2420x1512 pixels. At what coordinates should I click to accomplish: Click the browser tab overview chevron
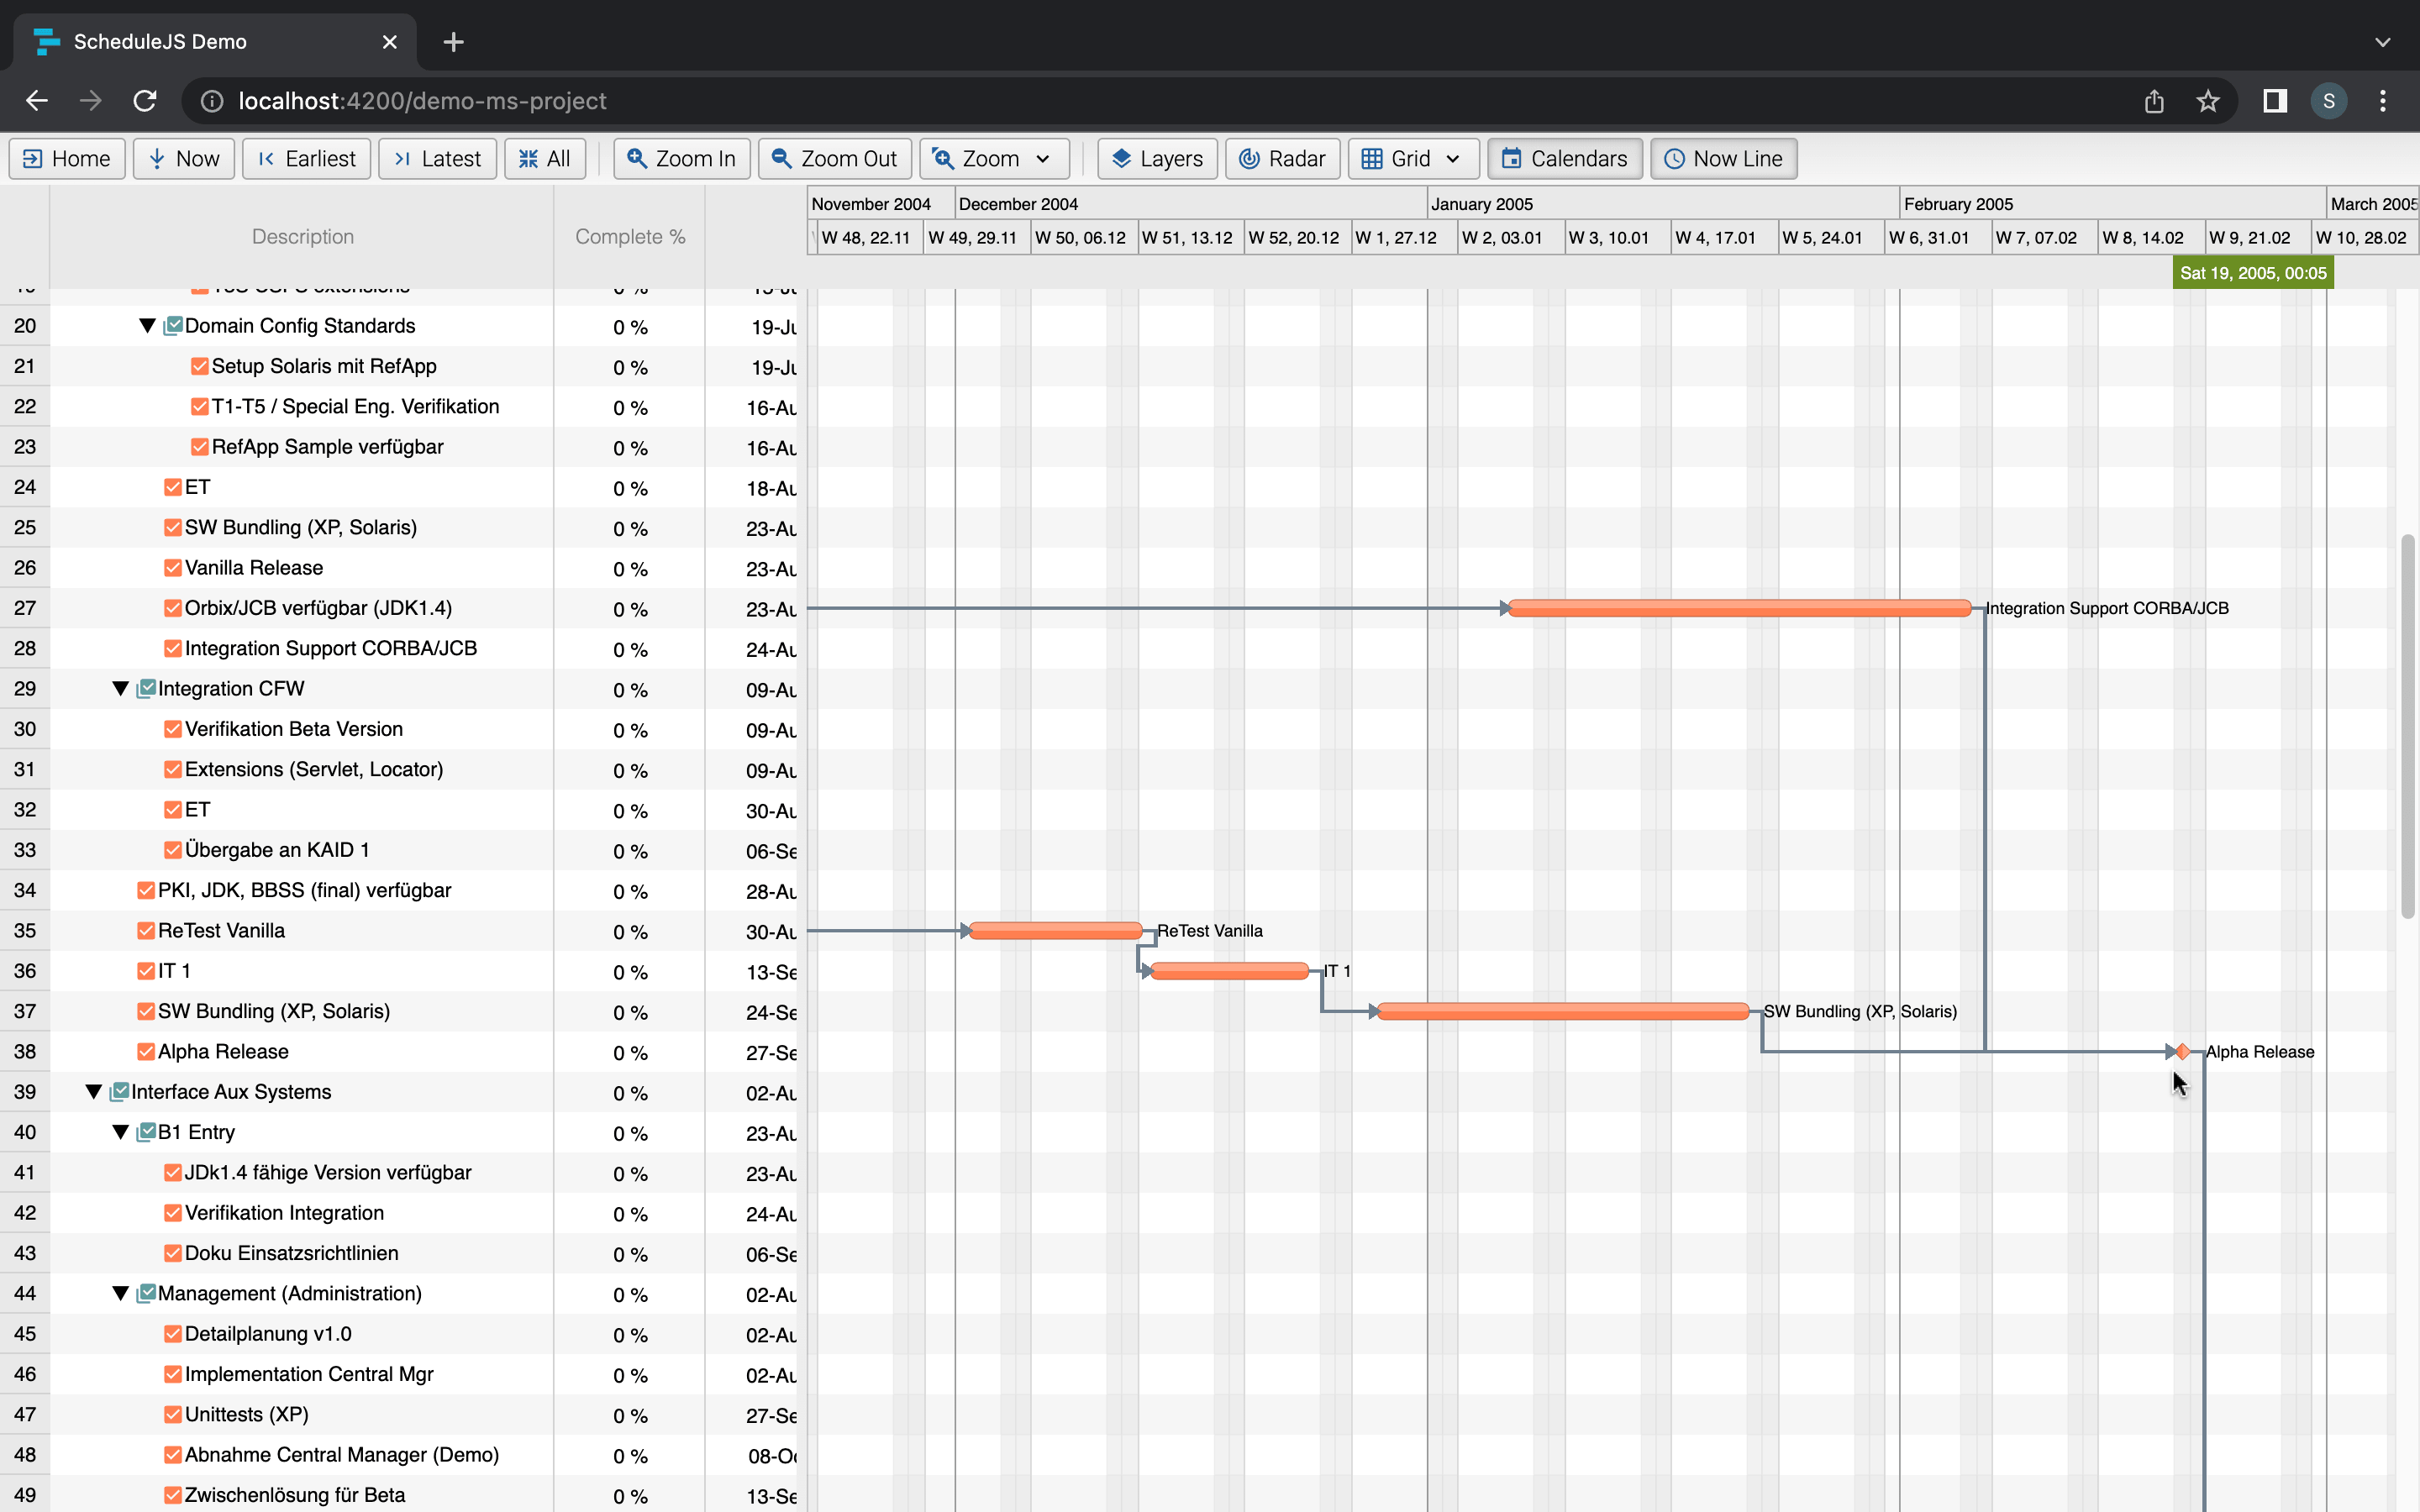click(x=2383, y=41)
